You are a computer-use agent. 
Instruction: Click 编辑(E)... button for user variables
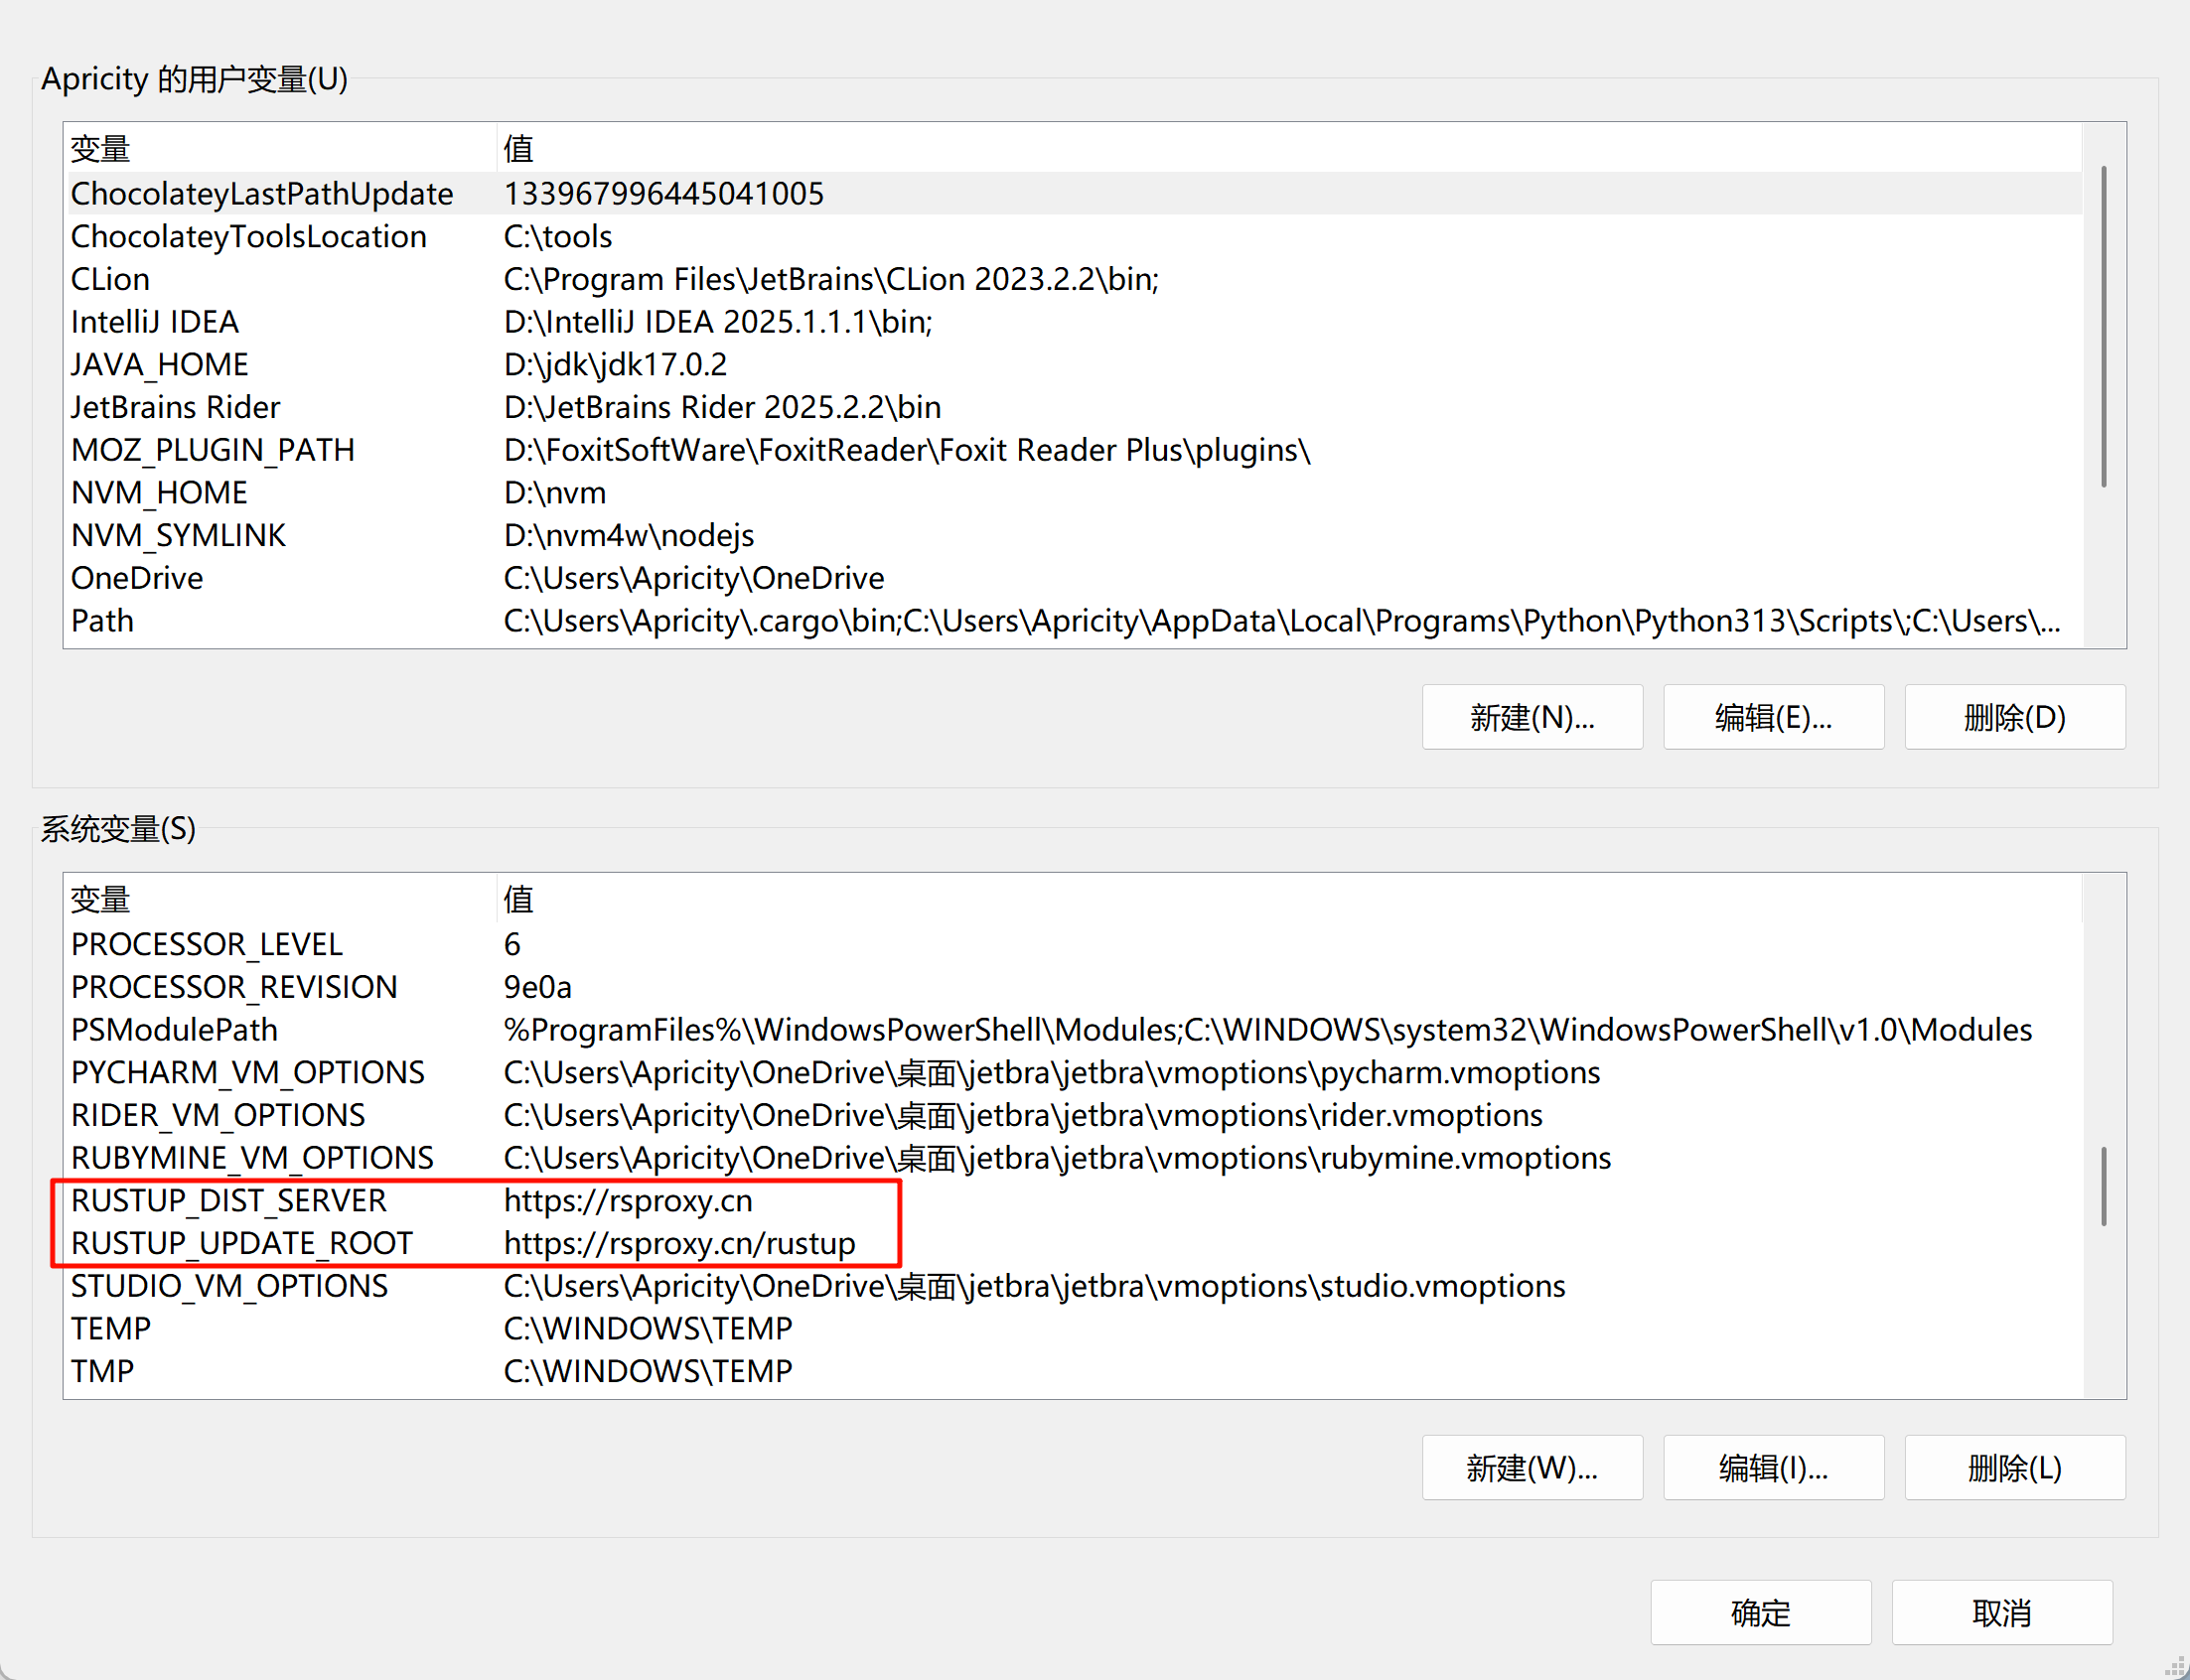[1773, 717]
